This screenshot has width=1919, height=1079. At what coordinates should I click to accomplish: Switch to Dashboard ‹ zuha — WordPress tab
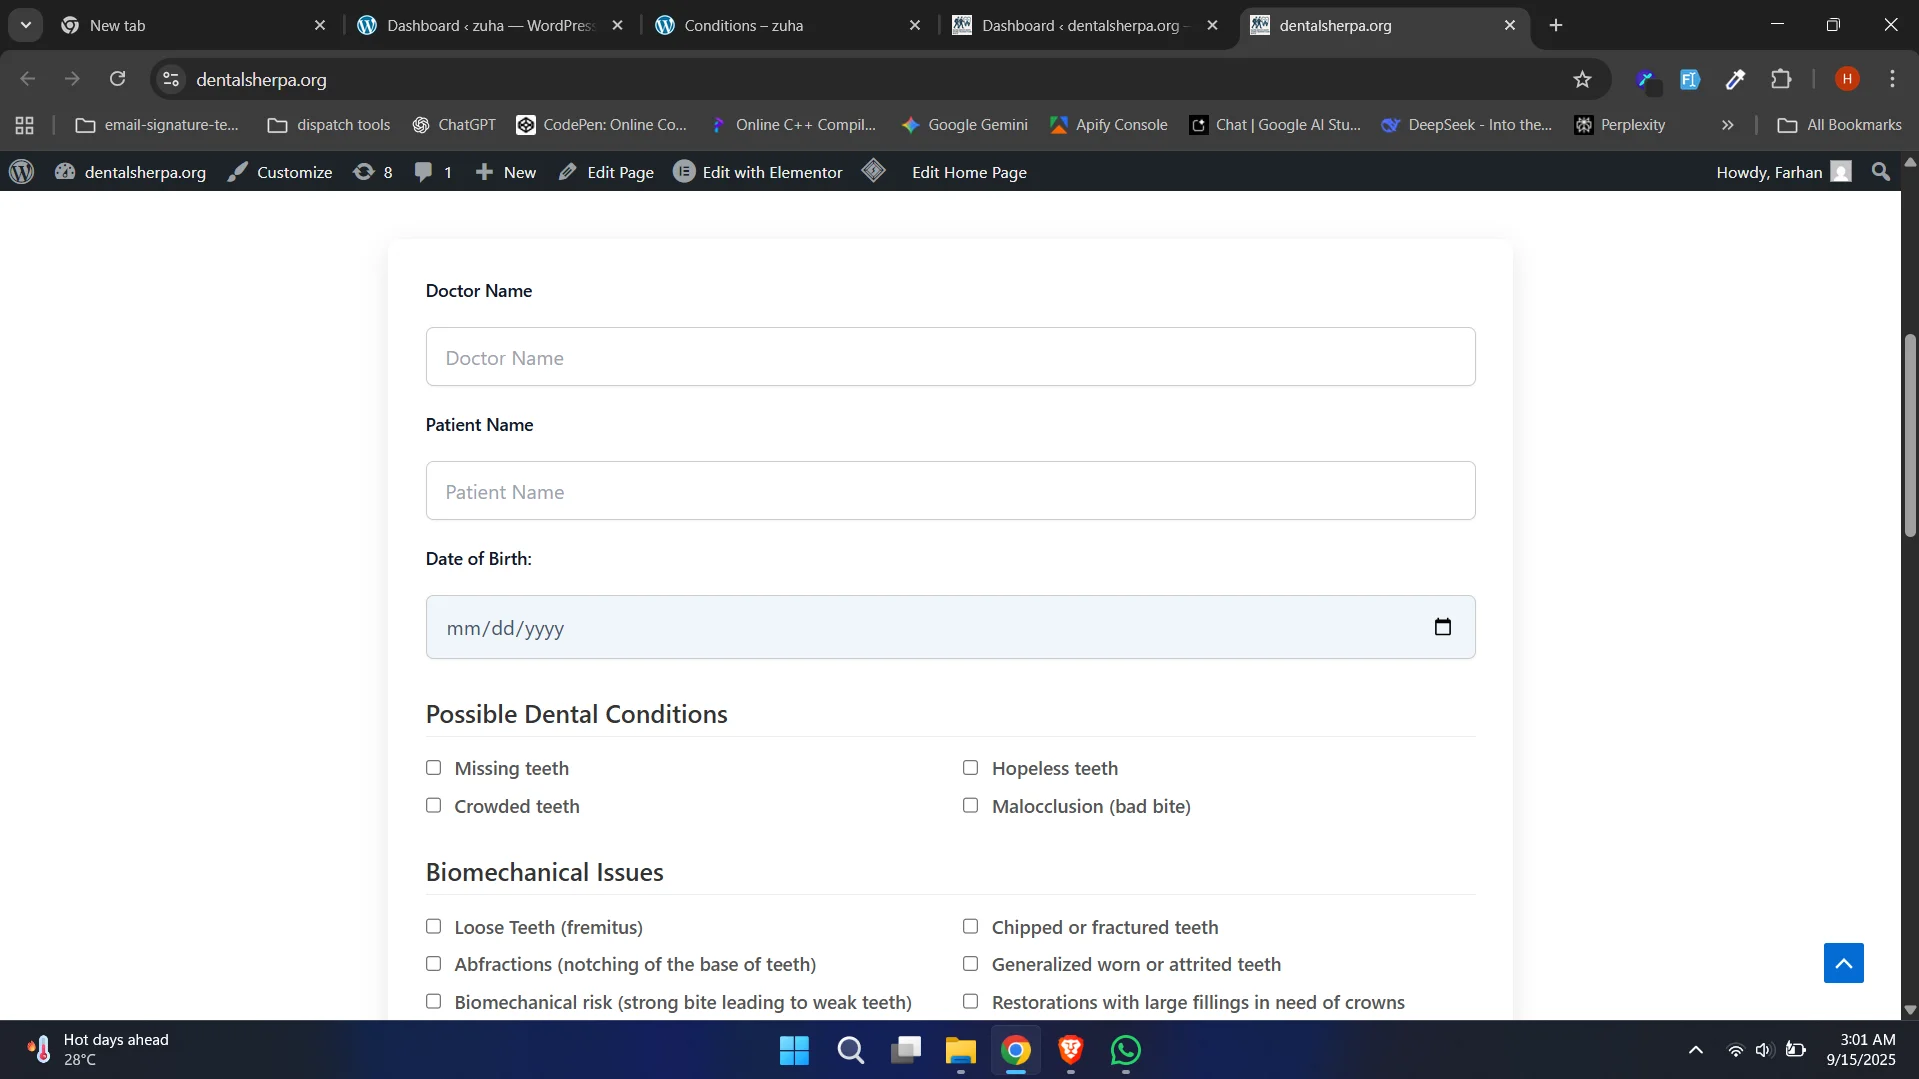pyautogui.click(x=491, y=25)
